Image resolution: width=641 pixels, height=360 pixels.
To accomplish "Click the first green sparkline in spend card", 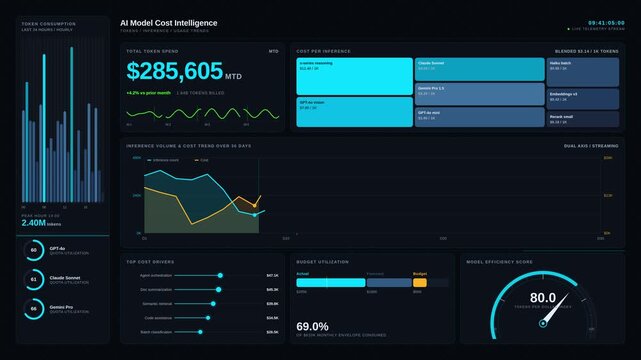I will tap(144, 114).
